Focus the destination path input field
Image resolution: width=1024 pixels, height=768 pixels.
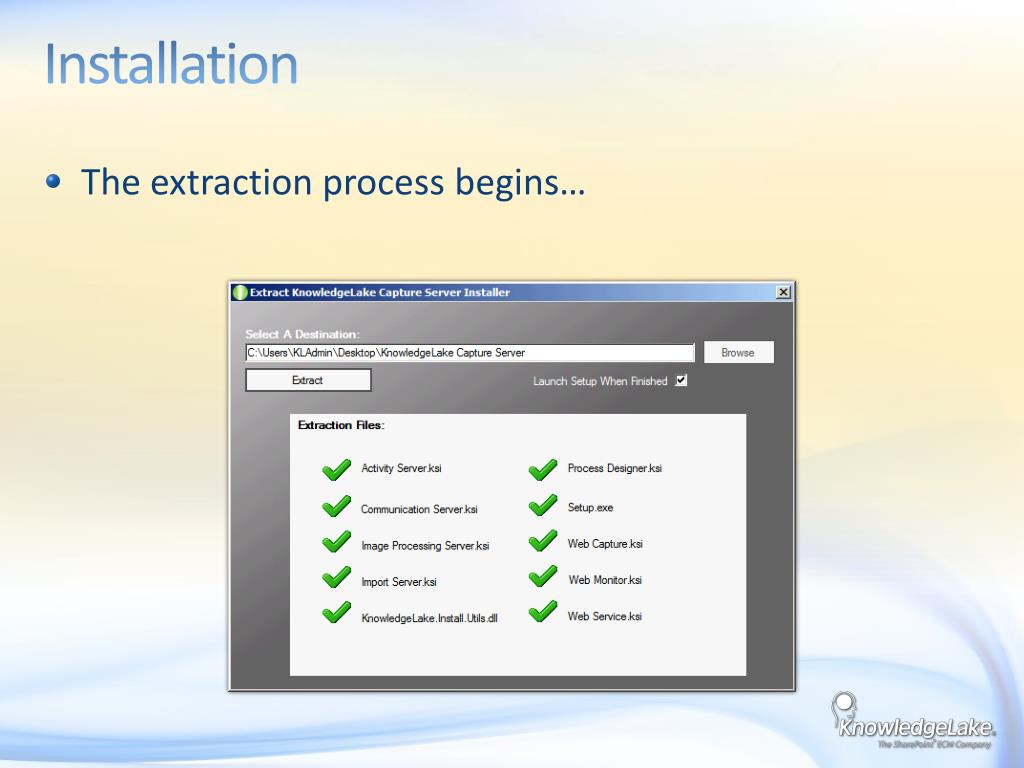click(x=470, y=353)
